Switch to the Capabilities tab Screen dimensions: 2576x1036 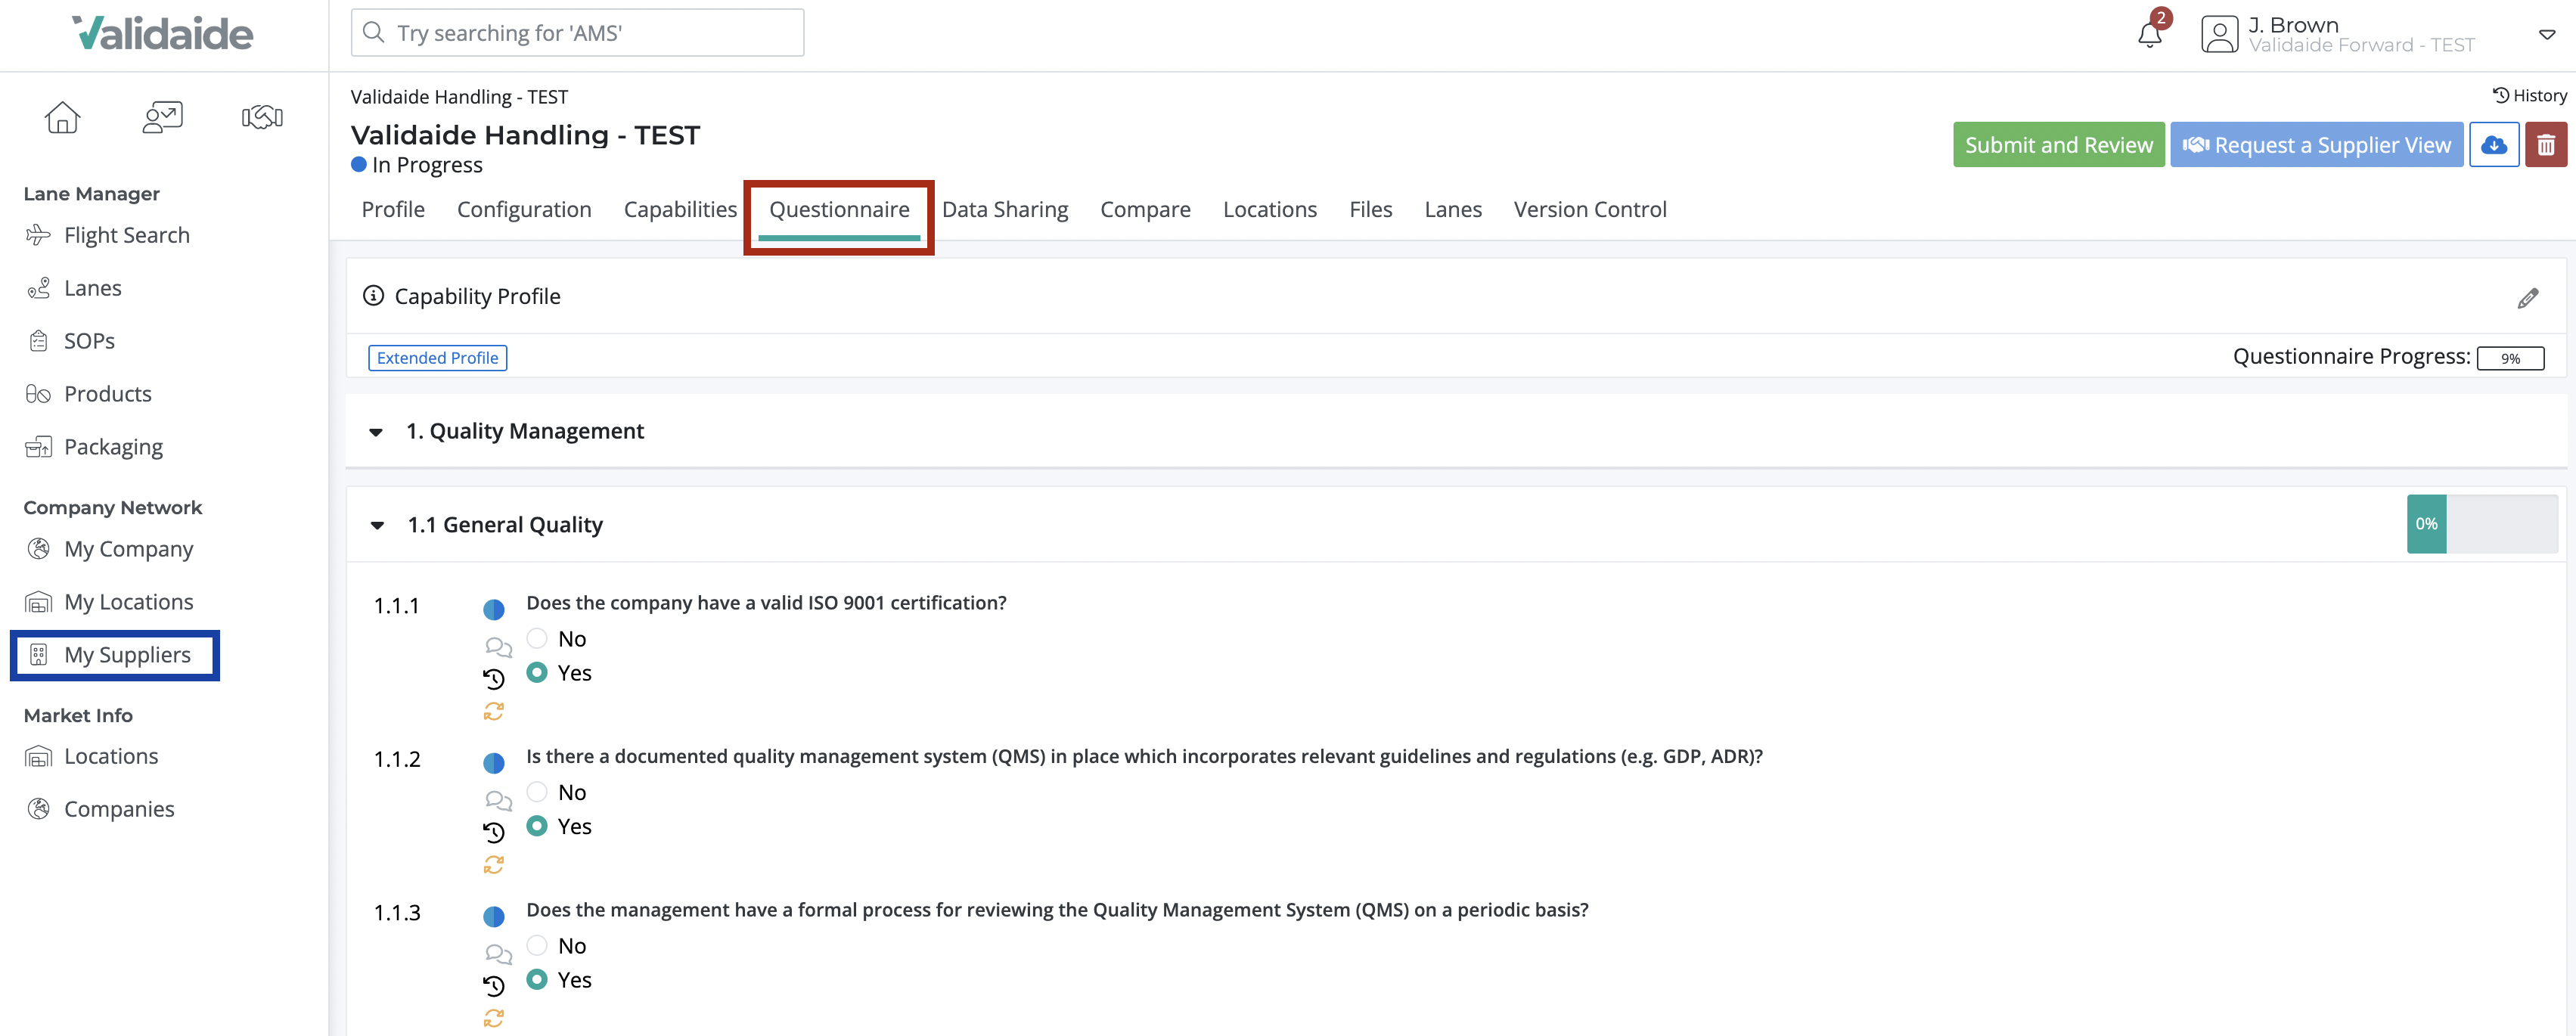(x=680, y=209)
